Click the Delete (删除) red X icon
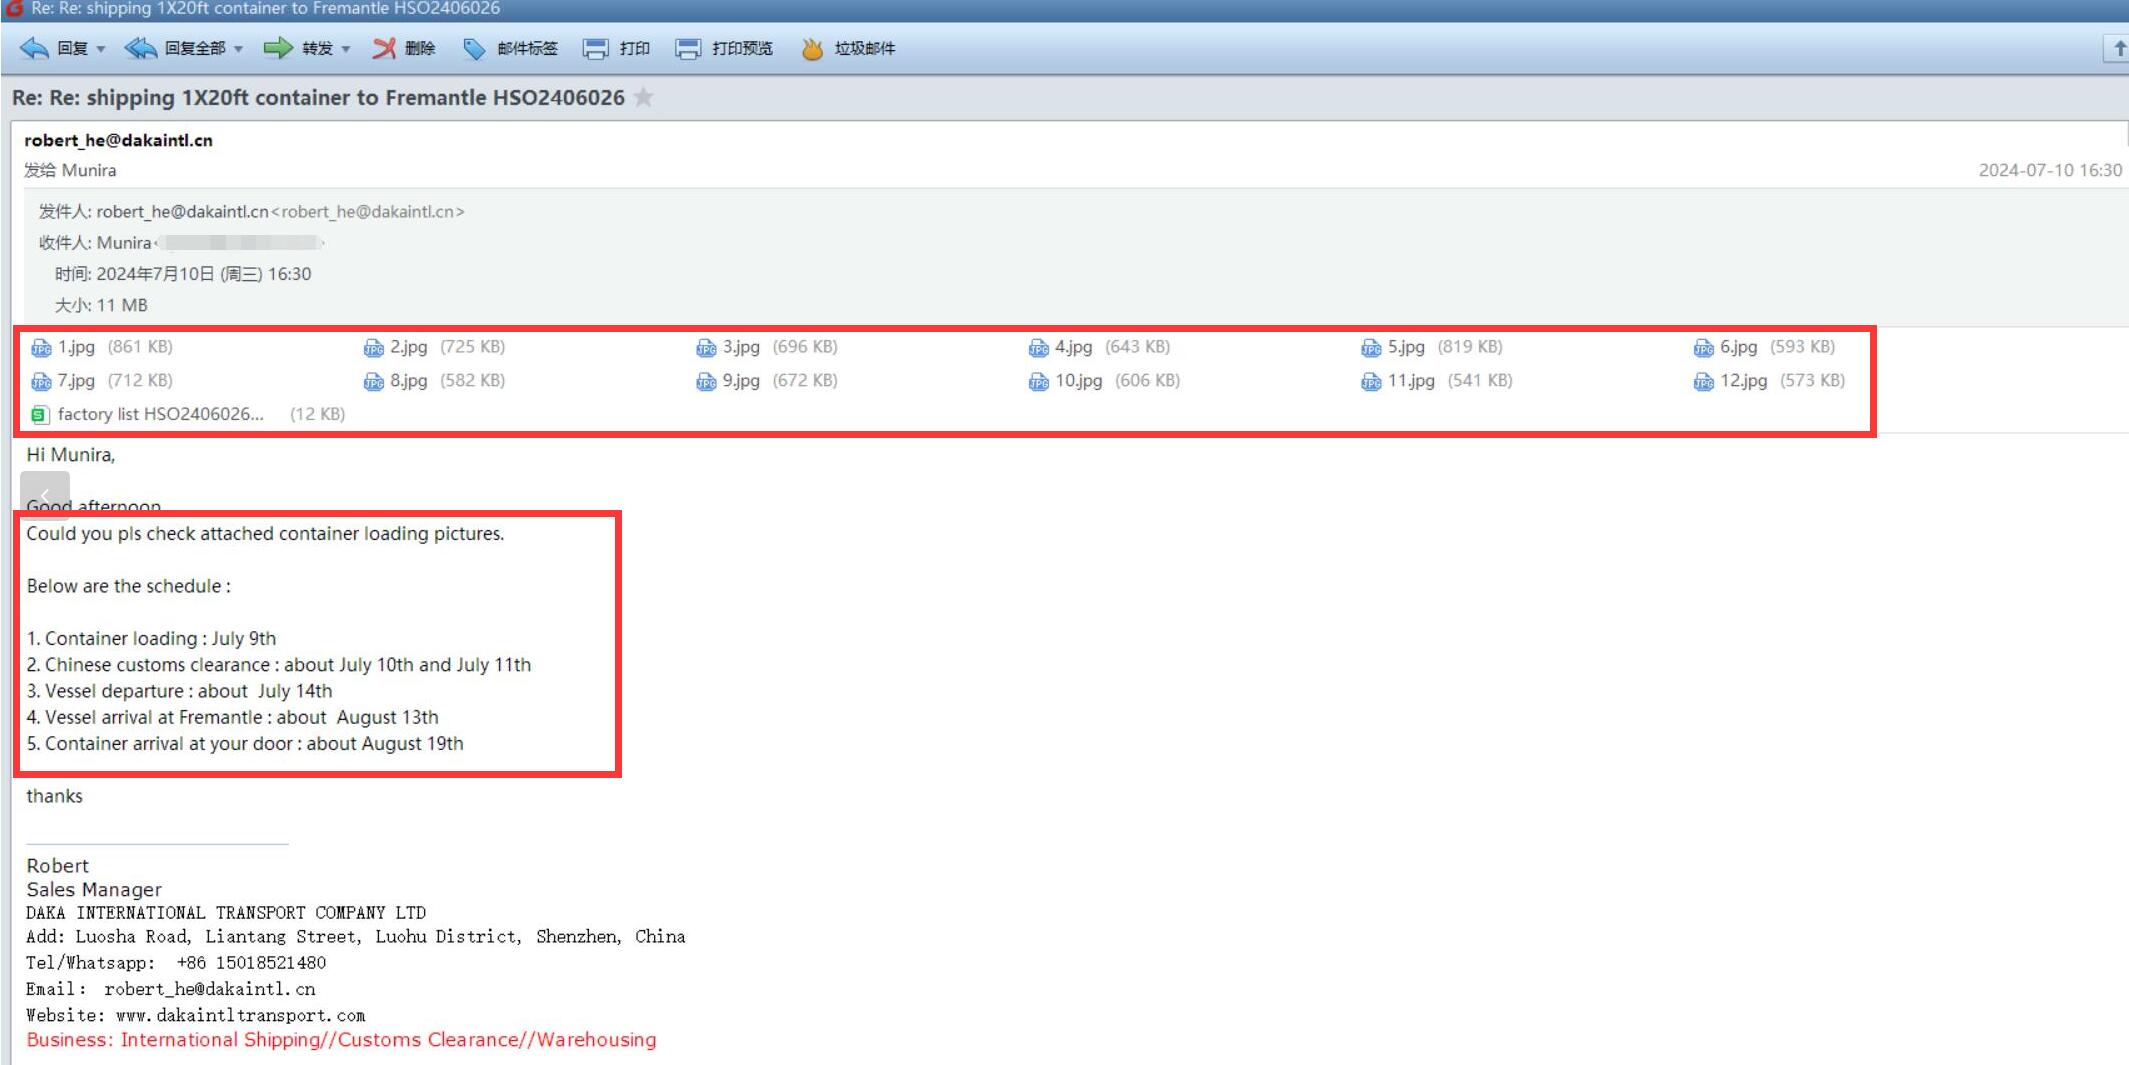 point(384,48)
